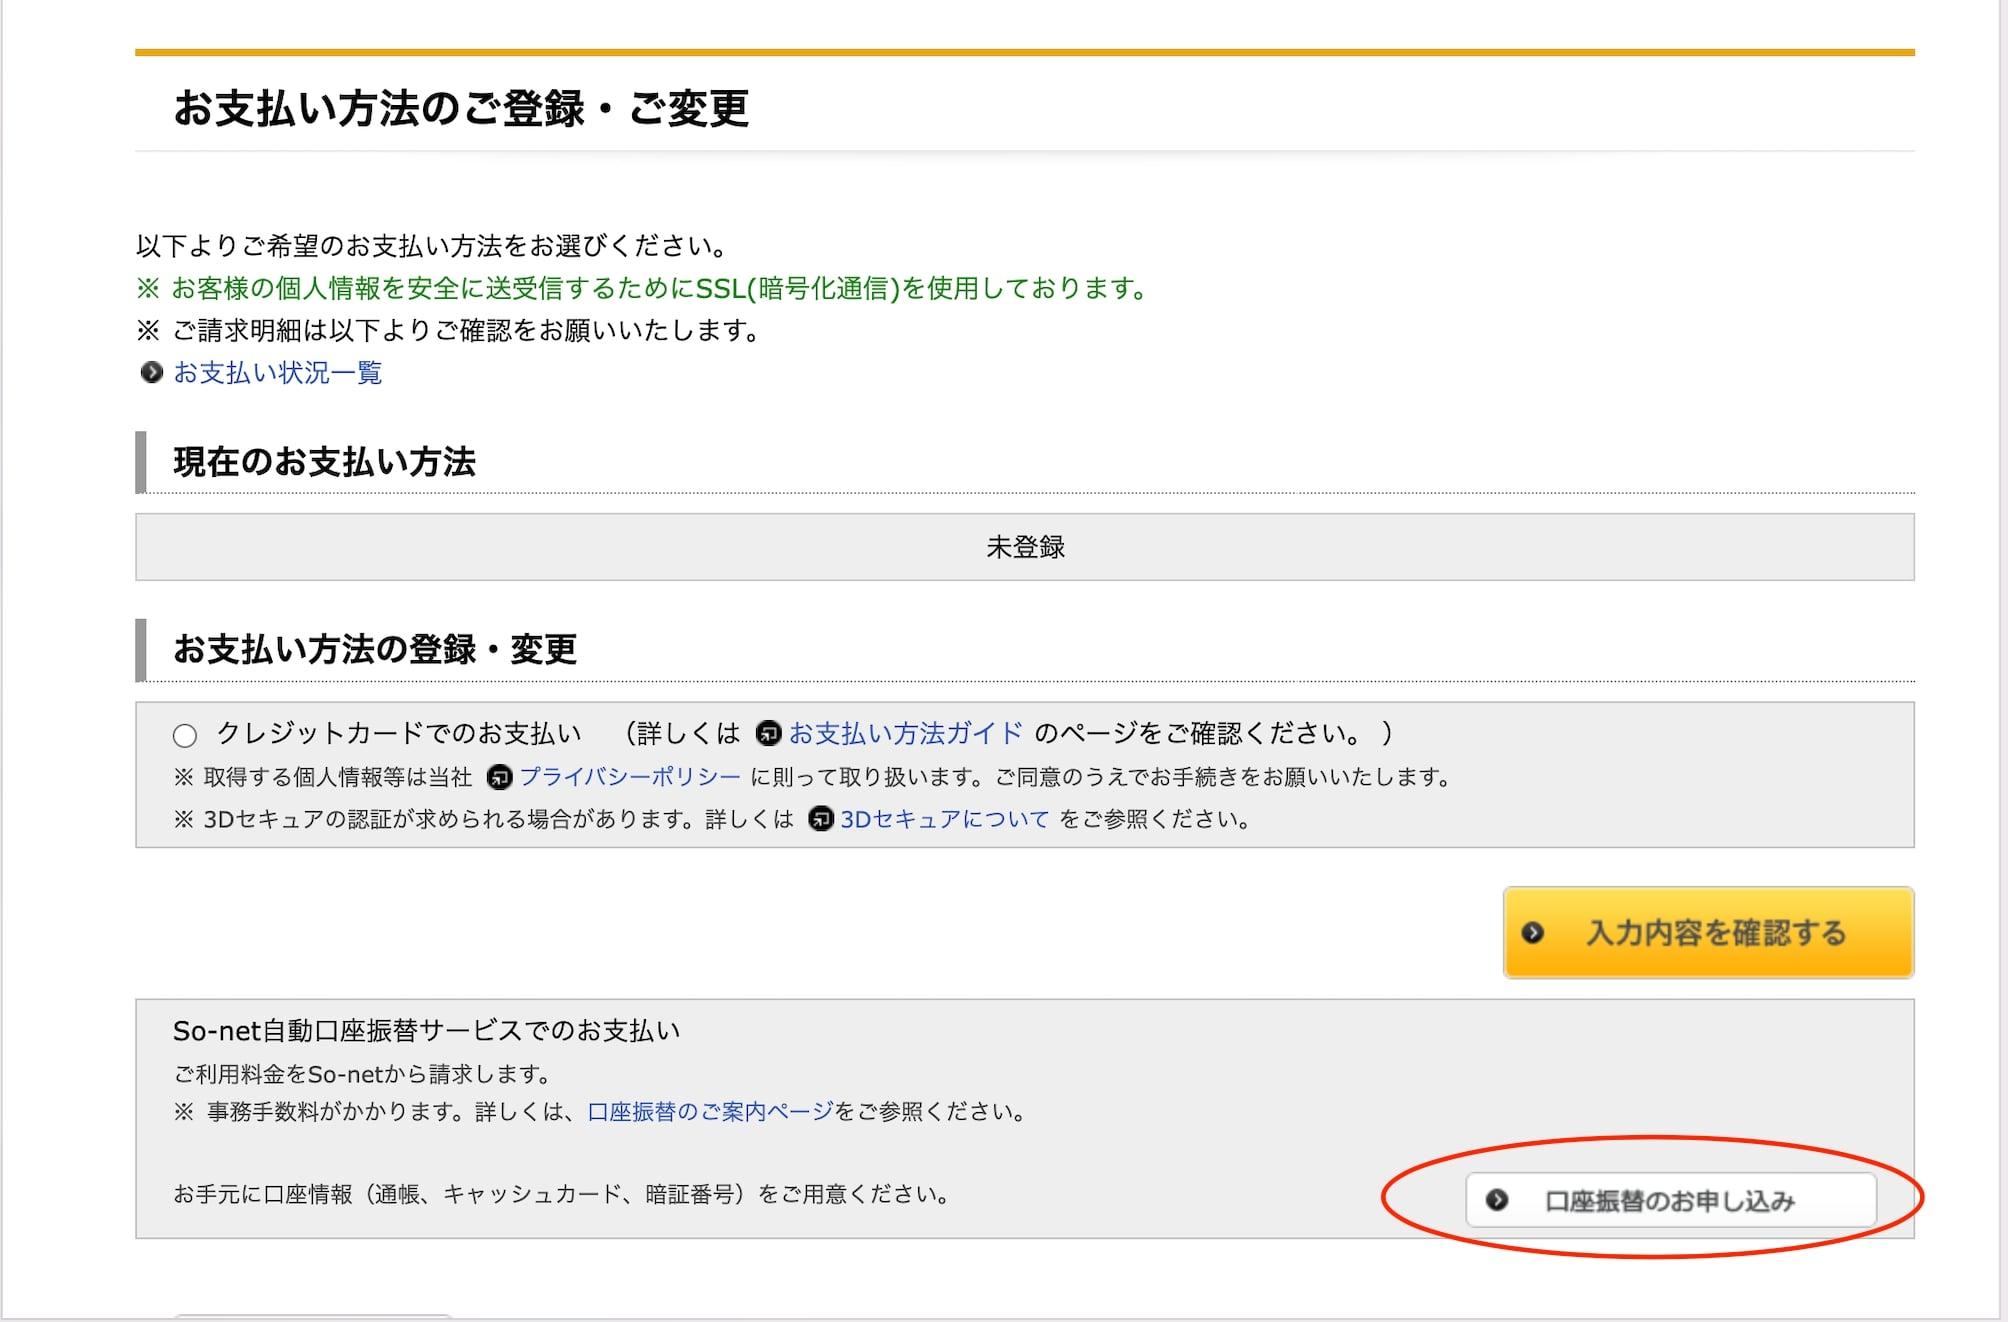The height and width of the screenshot is (1322, 2008).
Task: Click arrow icon inside 入力内容を確認する button
Action: [x=1532, y=933]
